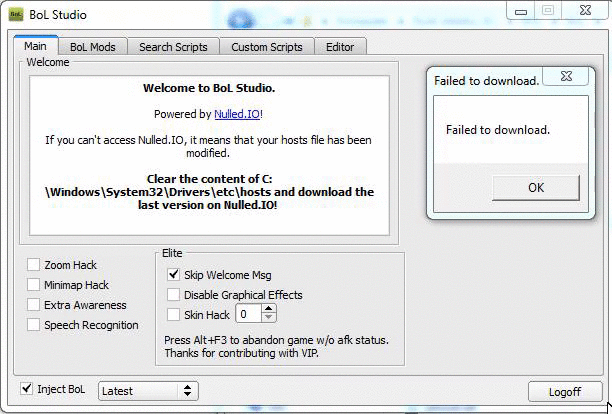Switch to the Editor tab
612x414 pixels.
[x=340, y=47]
